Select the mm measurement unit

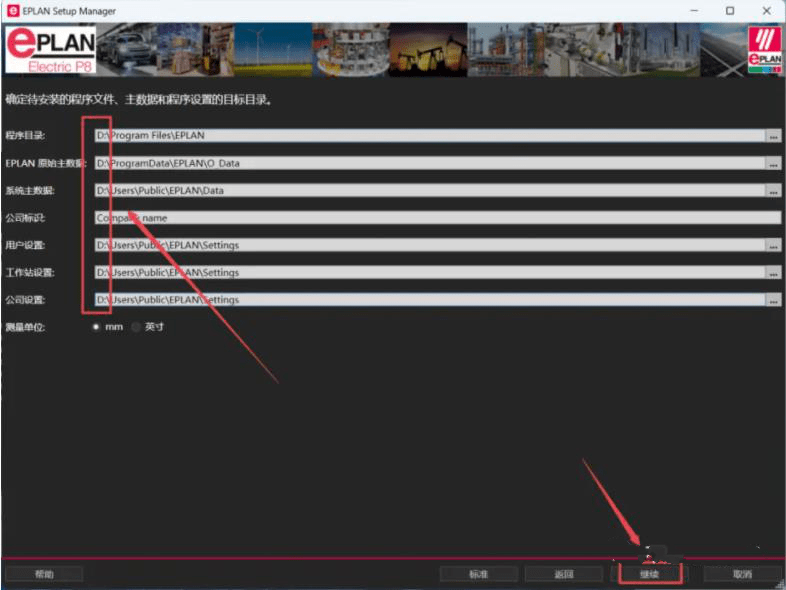point(96,327)
